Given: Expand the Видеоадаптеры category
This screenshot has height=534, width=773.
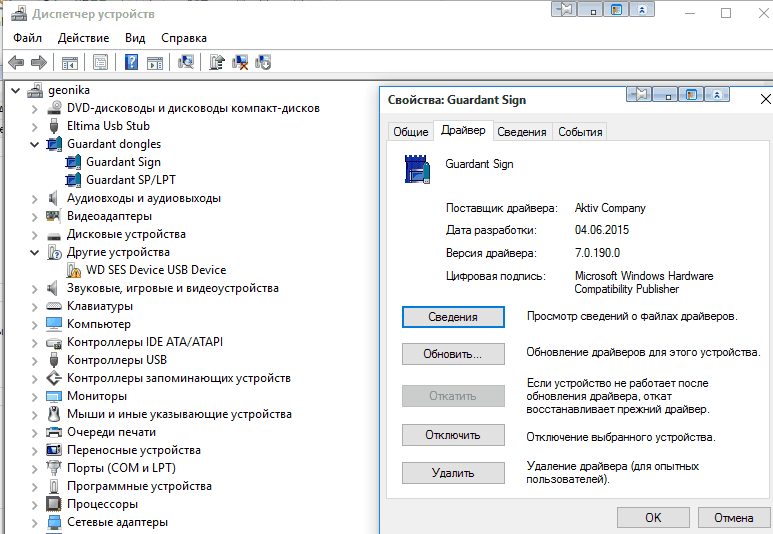Looking at the screenshot, I should (35, 216).
